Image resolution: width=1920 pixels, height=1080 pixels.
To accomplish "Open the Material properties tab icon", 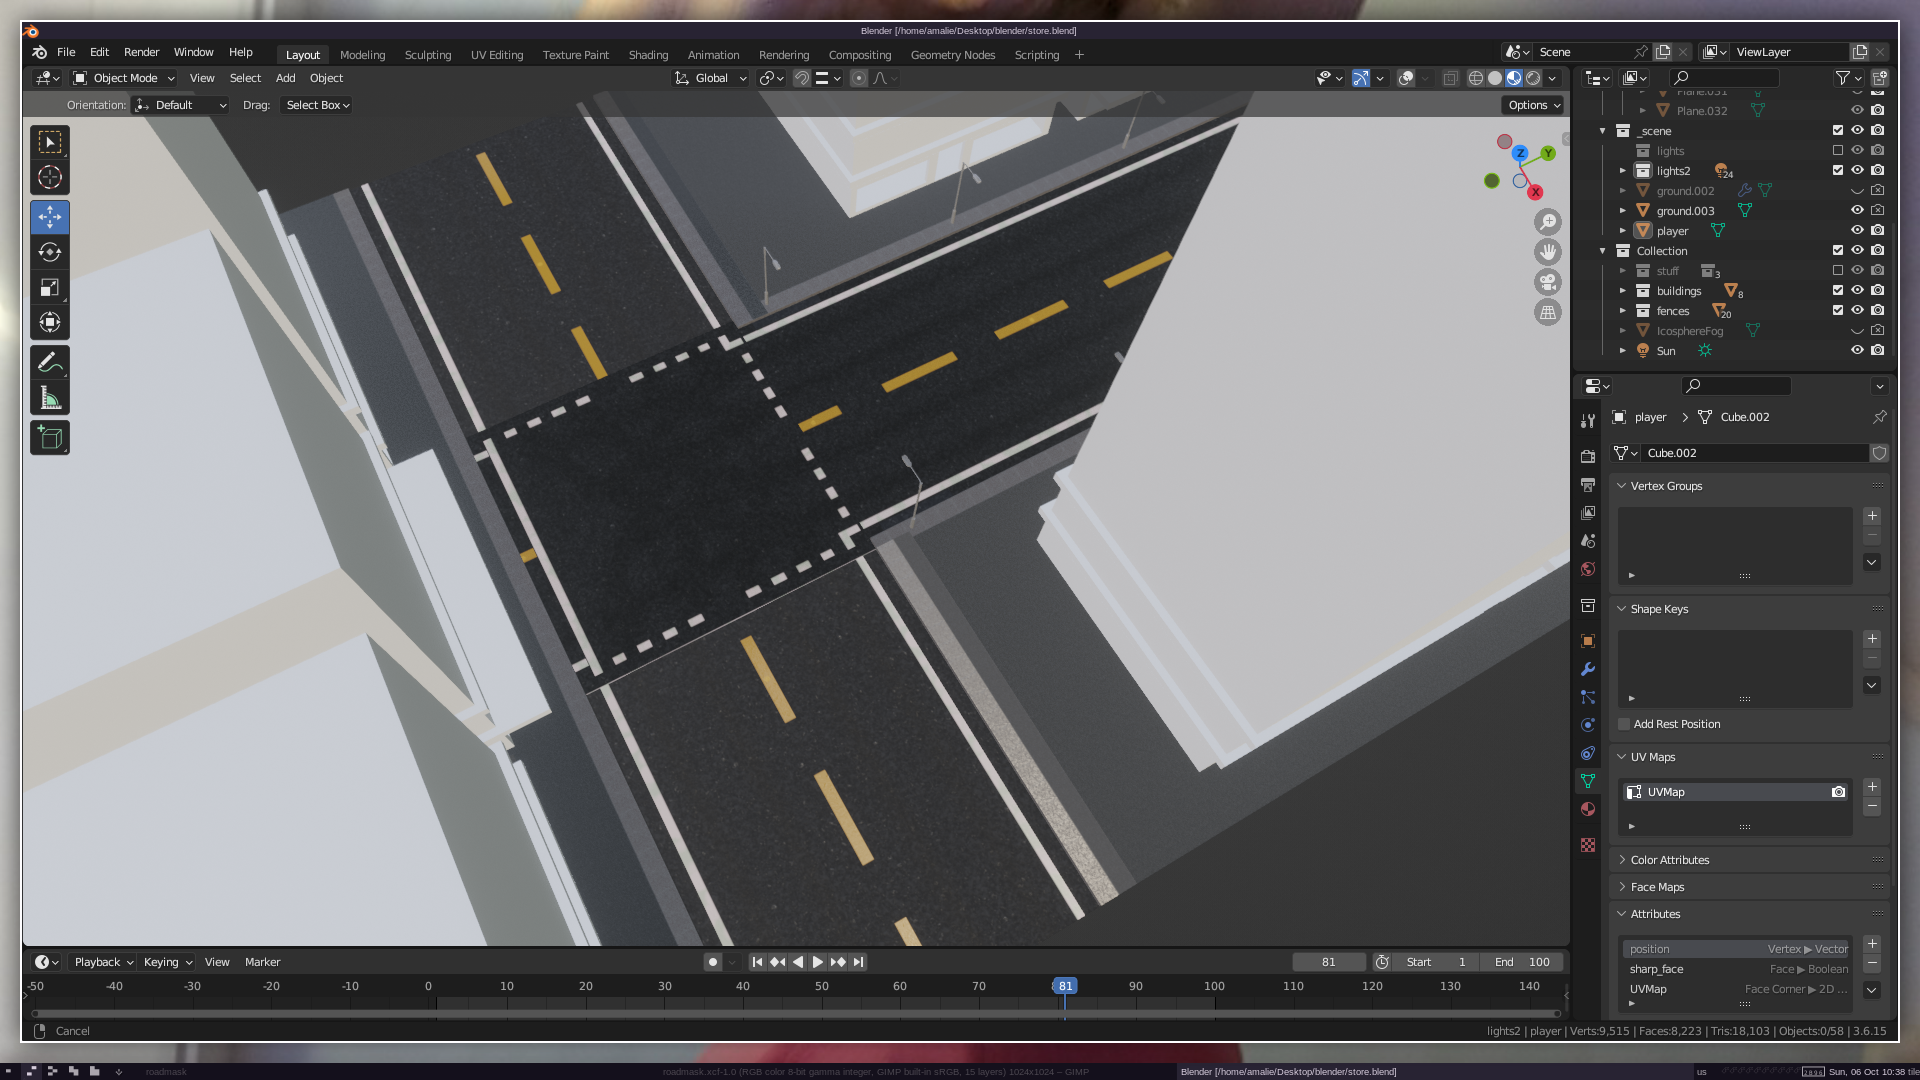I will click(1588, 809).
